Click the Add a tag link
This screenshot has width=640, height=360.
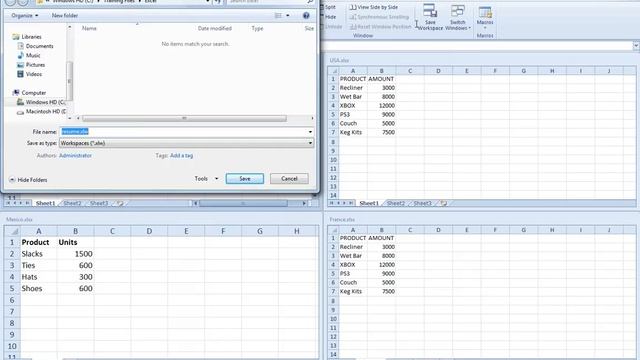click(181, 156)
